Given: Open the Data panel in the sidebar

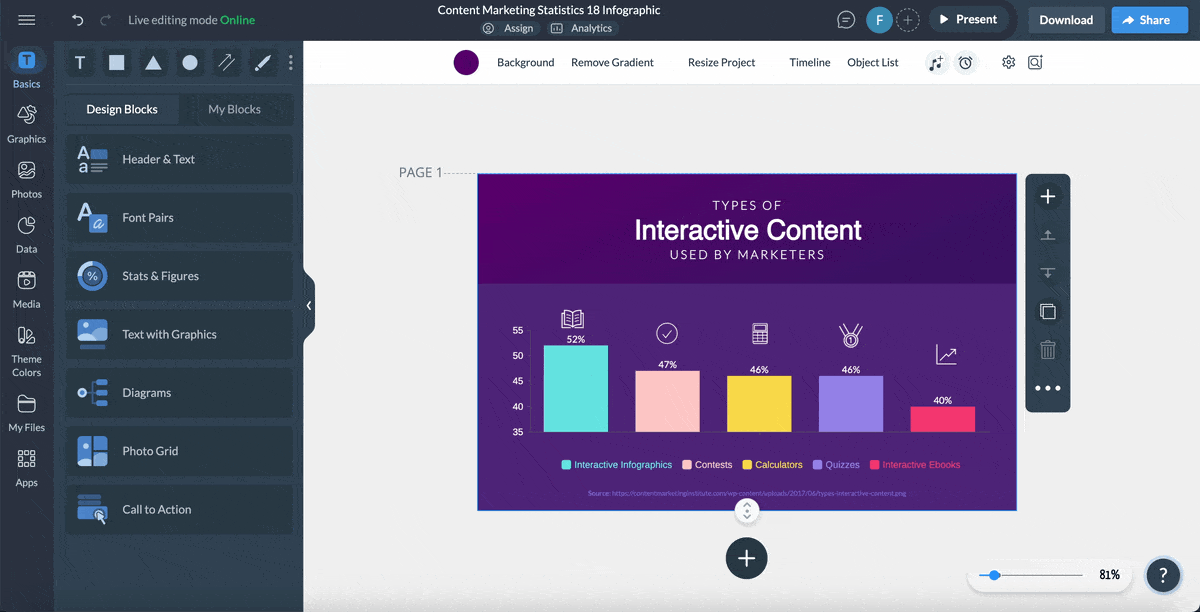Looking at the screenshot, I should [x=26, y=232].
